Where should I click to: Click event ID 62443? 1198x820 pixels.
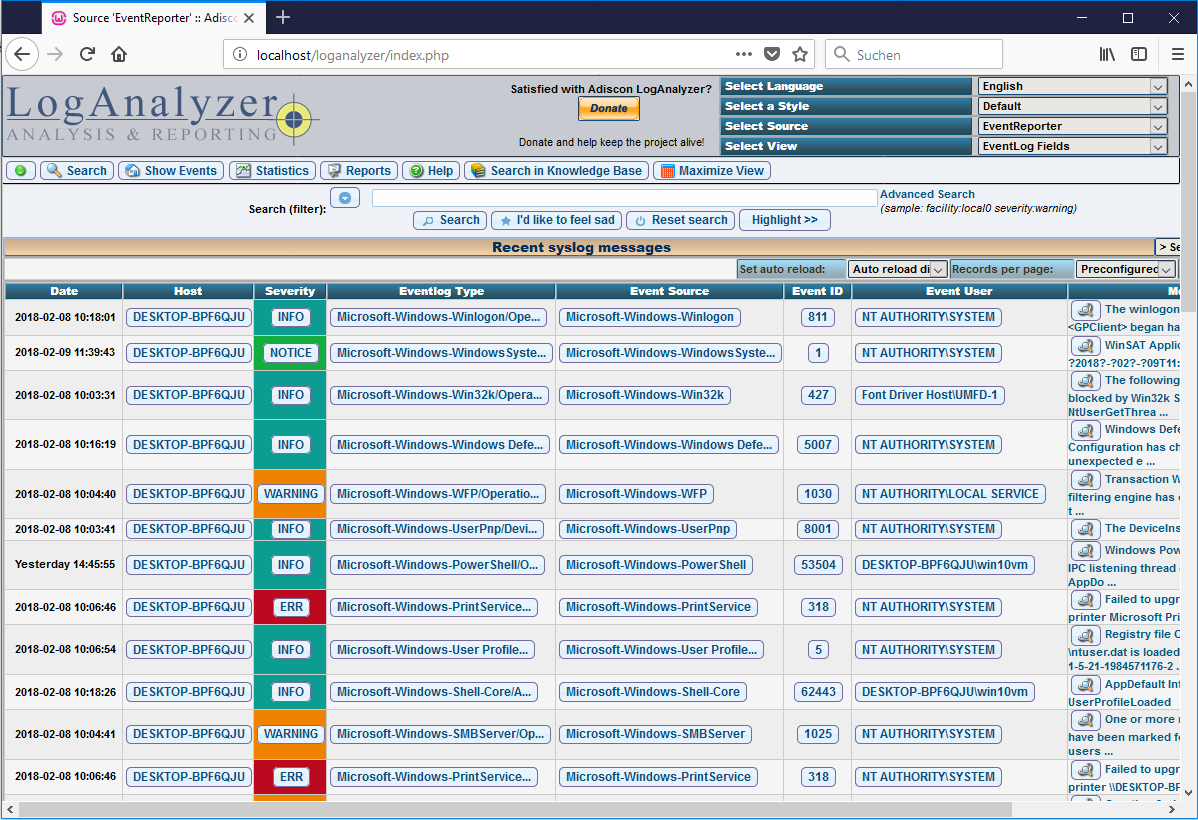pos(818,692)
